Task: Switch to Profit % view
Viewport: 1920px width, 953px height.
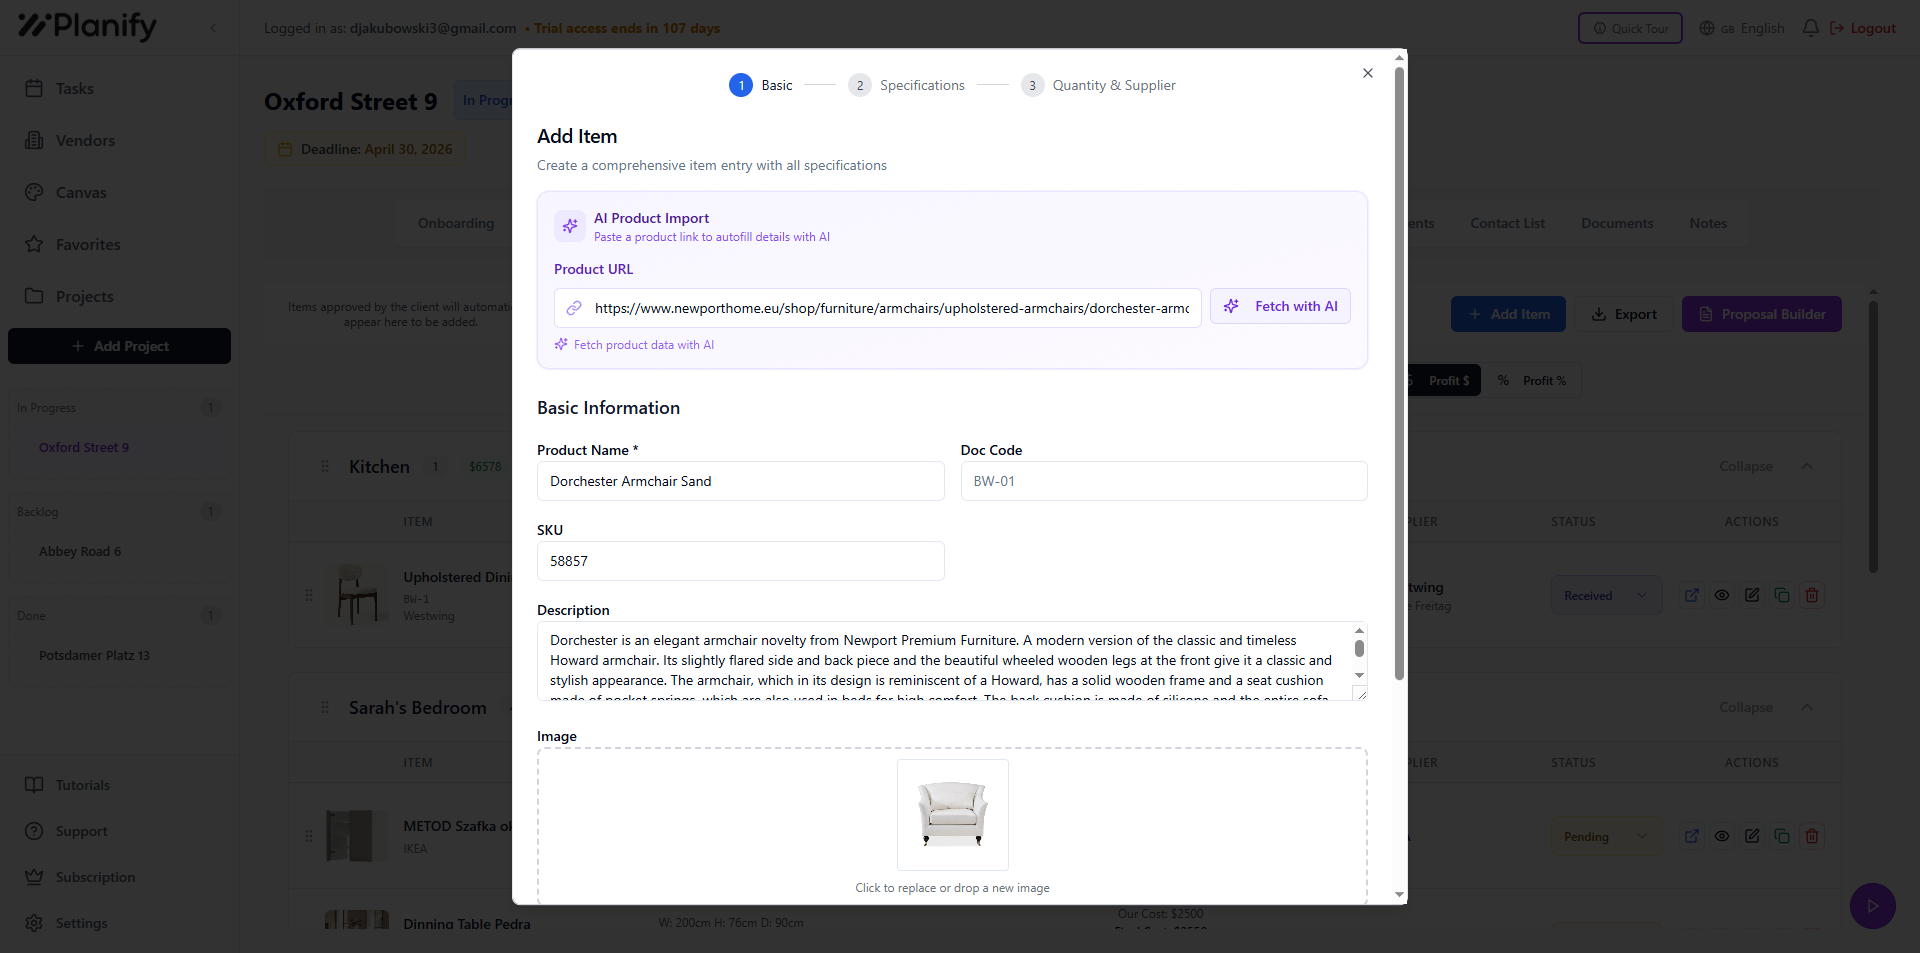Action: (1532, 380)
